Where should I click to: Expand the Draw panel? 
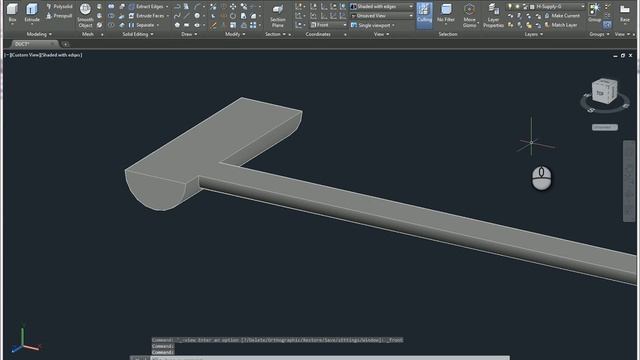pos(189,34)
